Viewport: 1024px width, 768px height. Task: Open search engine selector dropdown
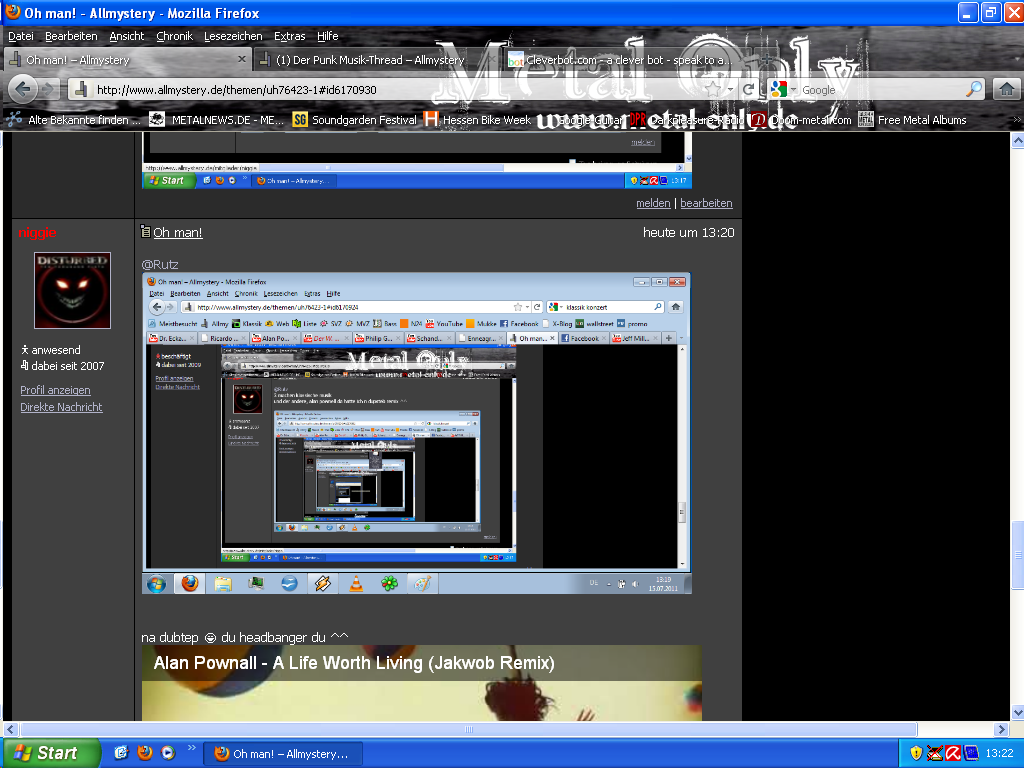click(793, 89)
